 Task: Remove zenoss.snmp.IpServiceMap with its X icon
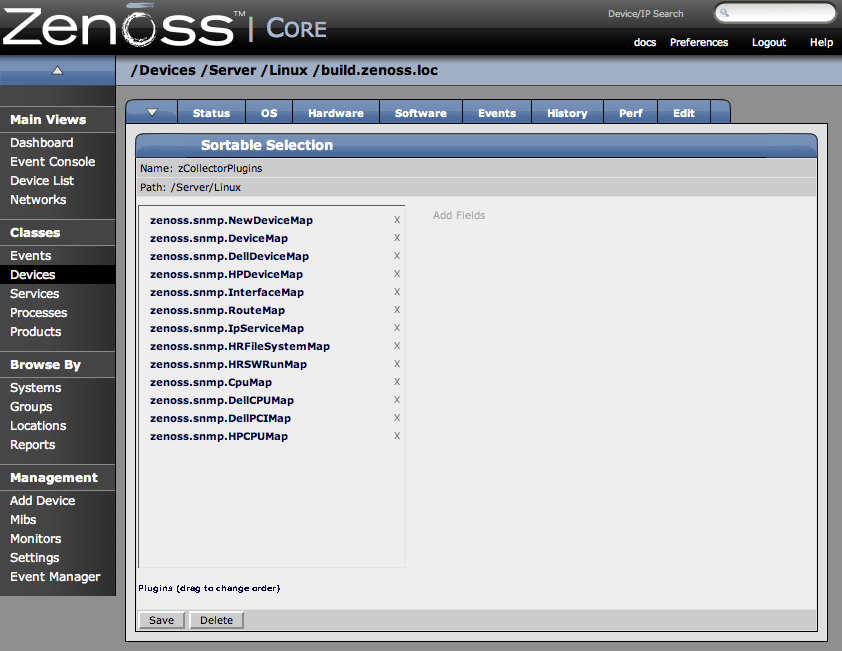pyautogui.click(x=397, y=328)
